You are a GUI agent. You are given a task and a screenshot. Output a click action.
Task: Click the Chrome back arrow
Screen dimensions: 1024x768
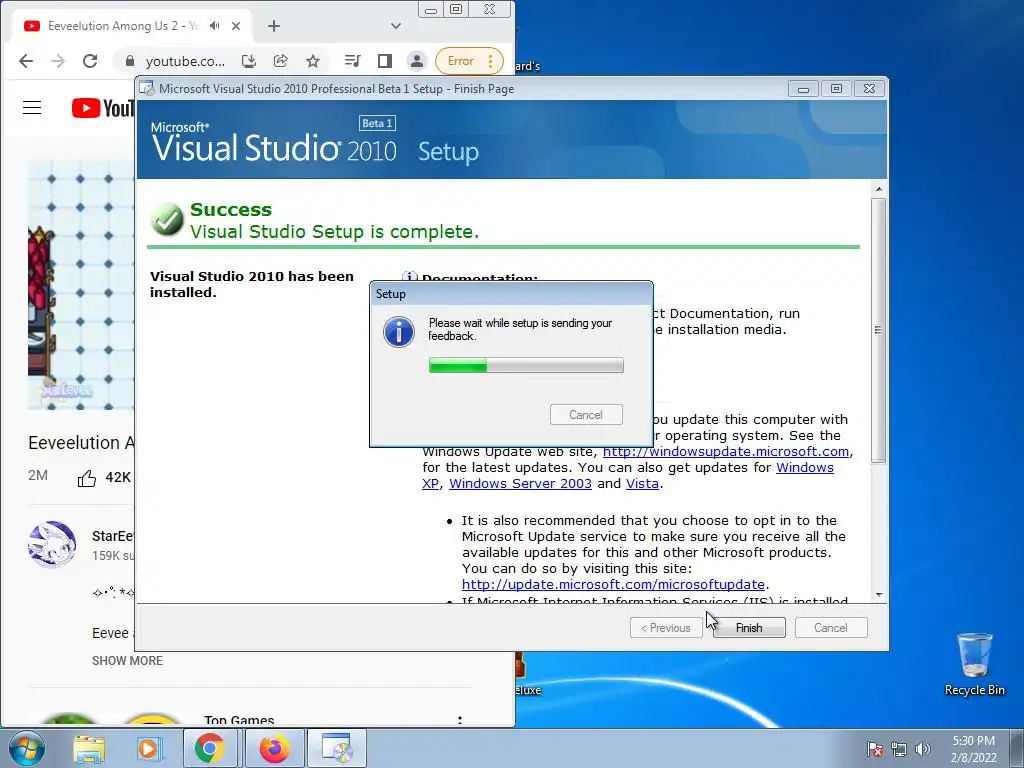coord(25,61)
